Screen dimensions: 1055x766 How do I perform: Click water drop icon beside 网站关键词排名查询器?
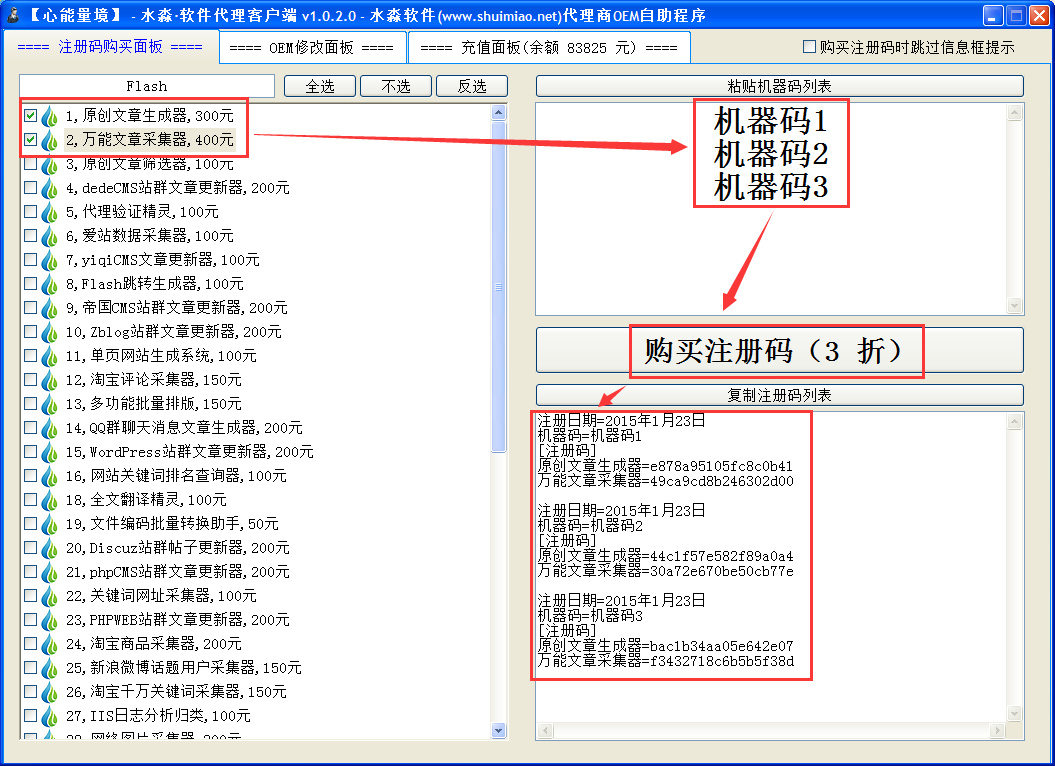point(49,477)
